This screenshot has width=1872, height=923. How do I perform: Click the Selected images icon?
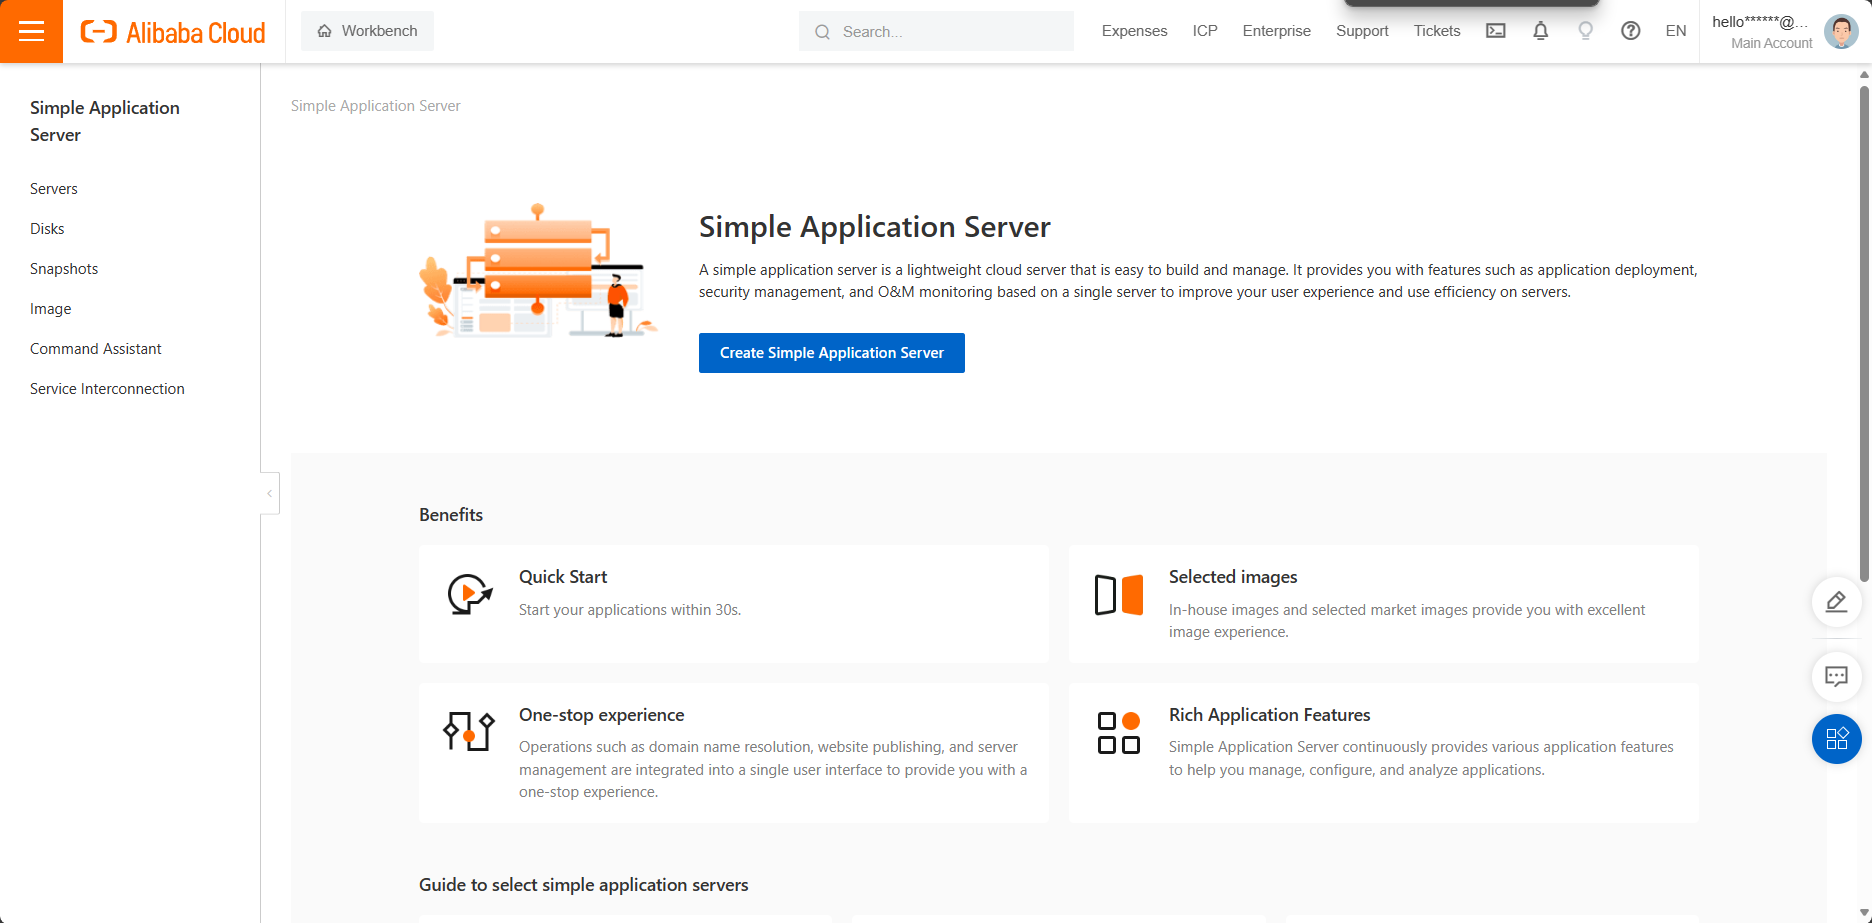point(1119,594)
